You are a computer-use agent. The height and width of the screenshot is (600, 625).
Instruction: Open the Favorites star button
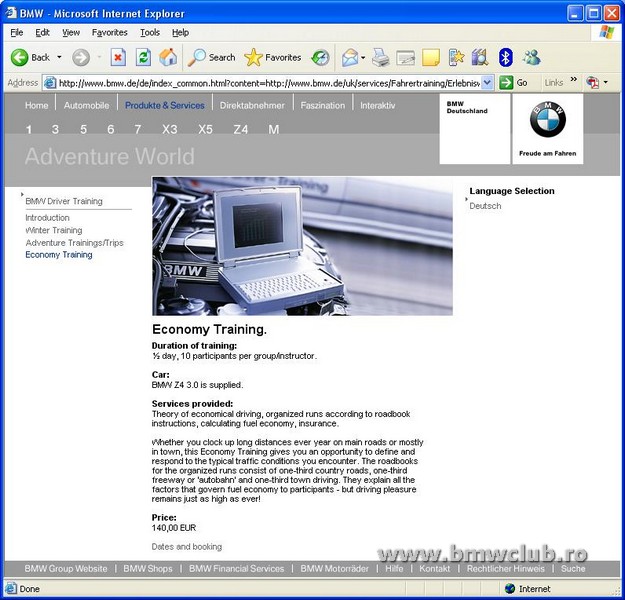(x=273, y=57)
